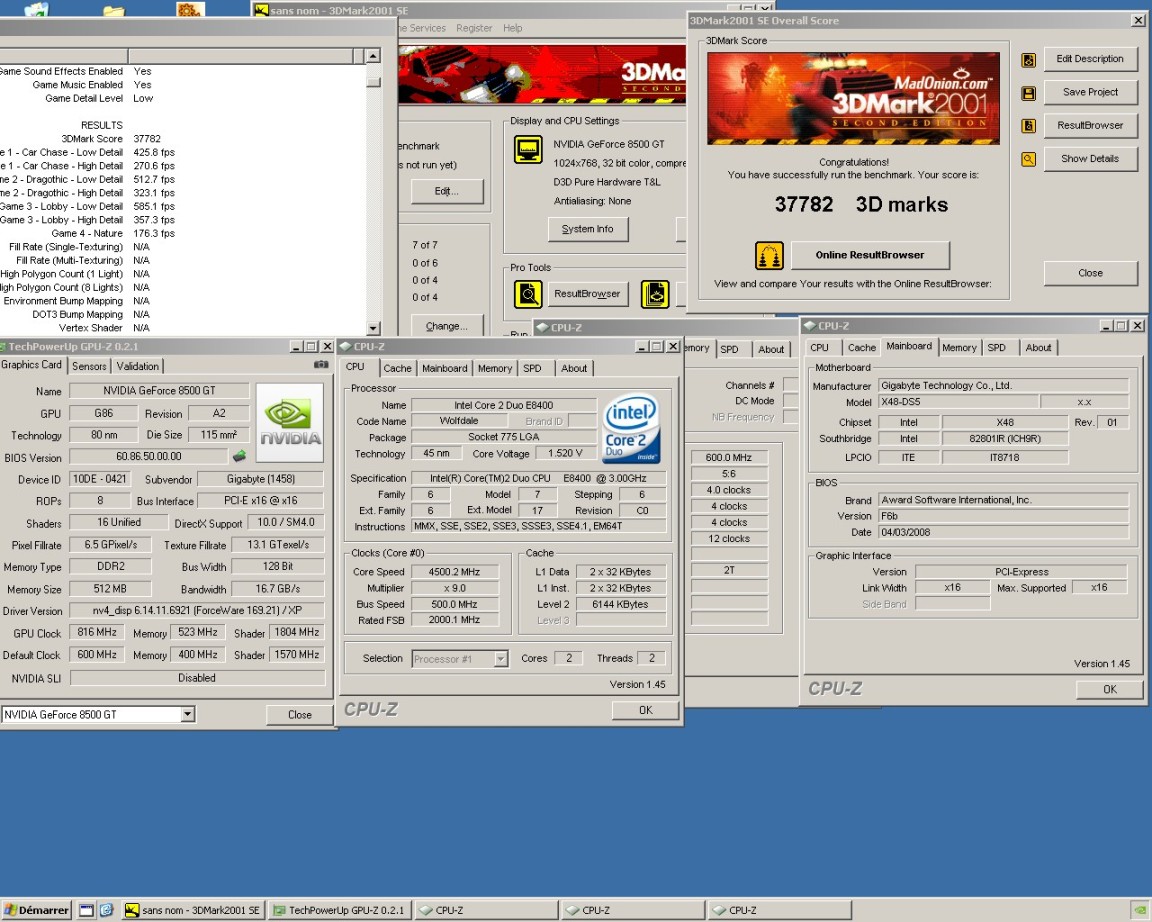Click the Save Project button

click(1090, 92)
